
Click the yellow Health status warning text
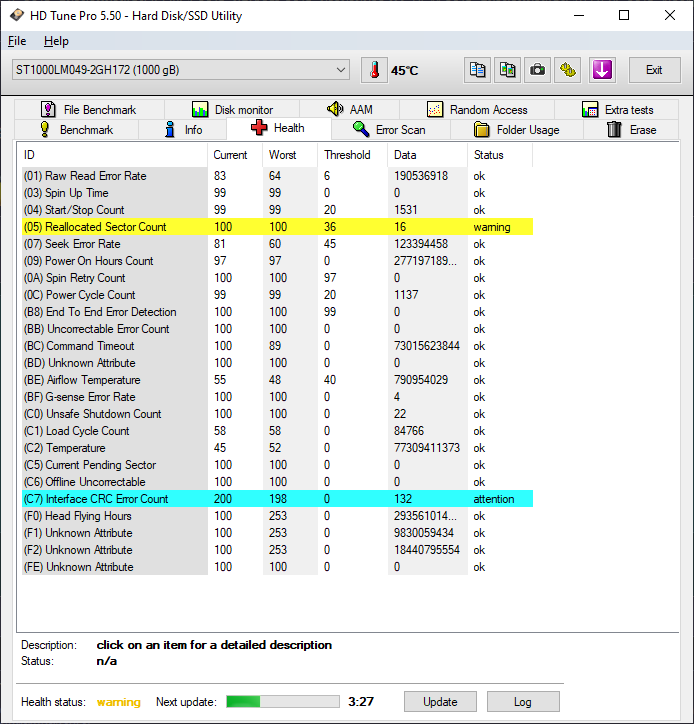coord(119,702)
